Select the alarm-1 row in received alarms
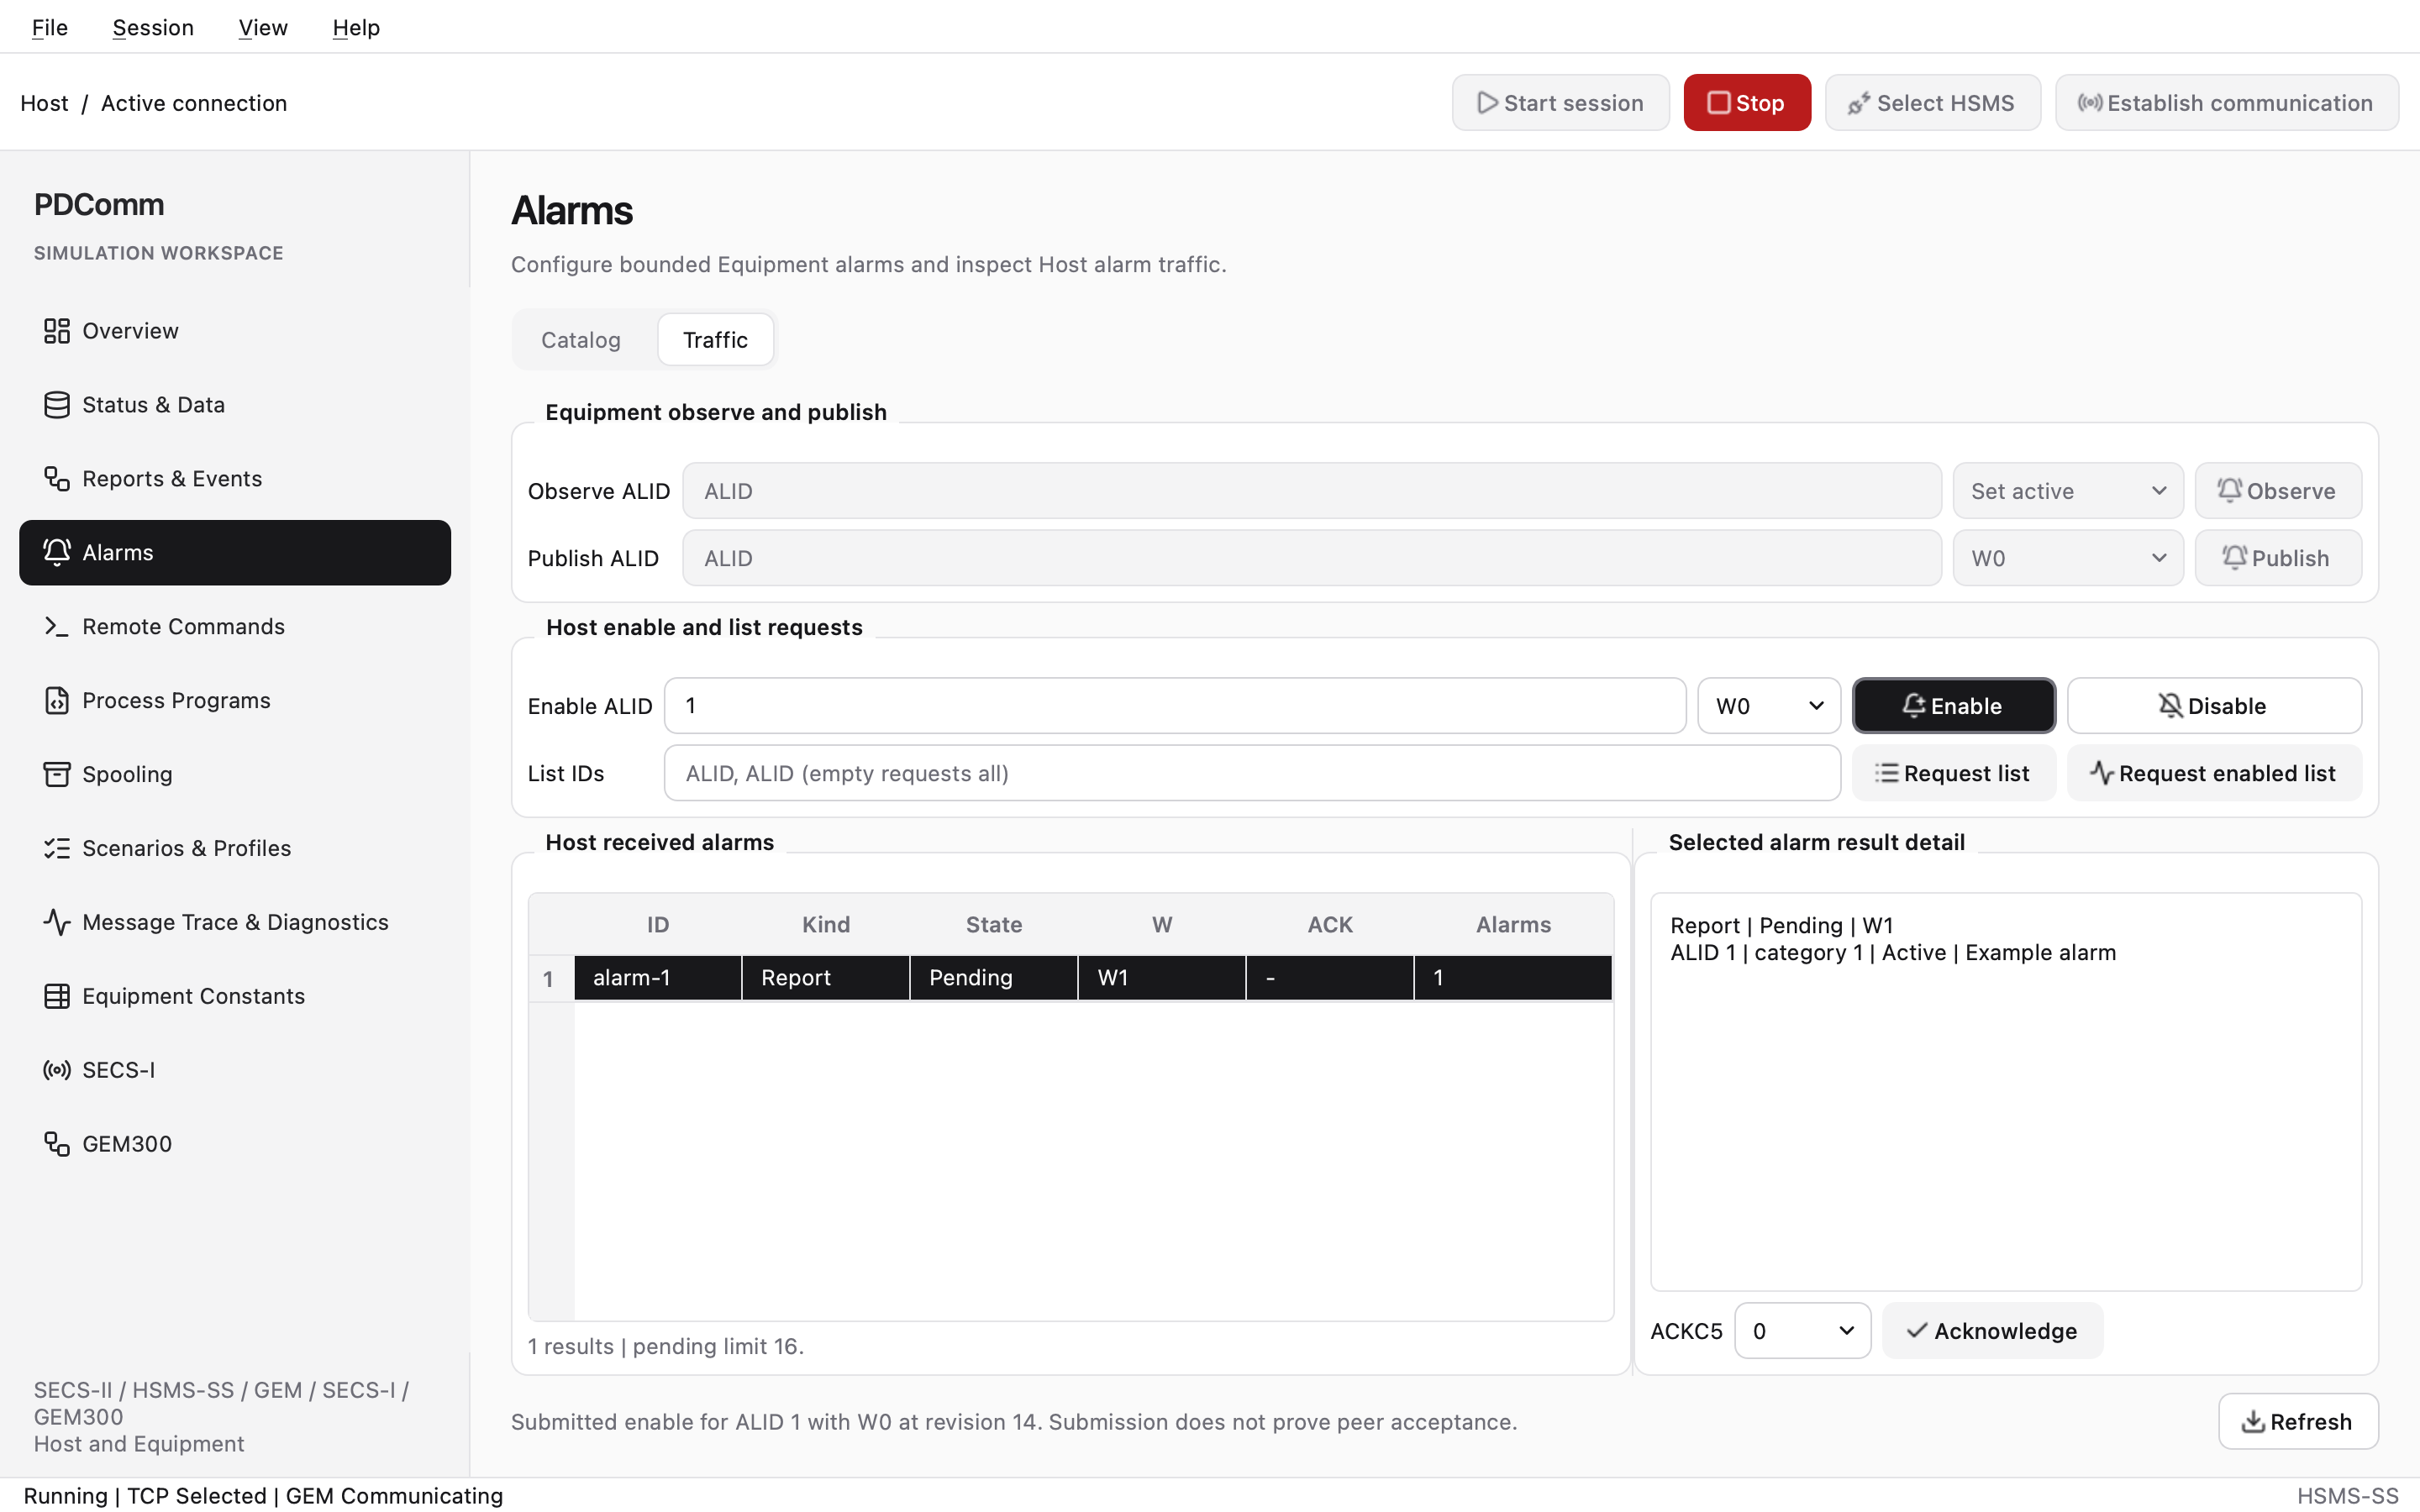The image size is (2420, 1512). [1071, 978]
